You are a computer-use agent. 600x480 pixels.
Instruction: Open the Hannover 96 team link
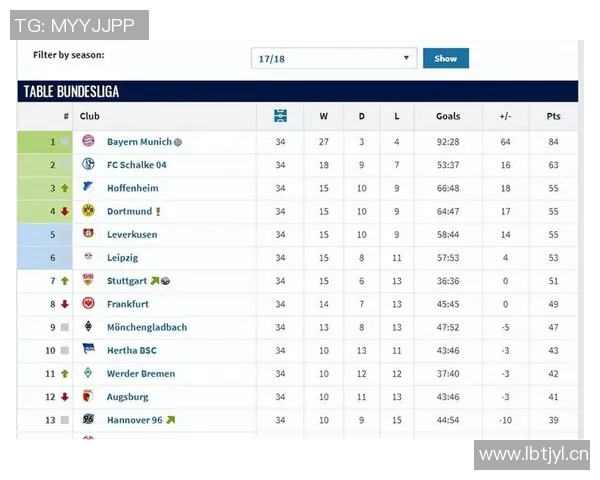(x=134, y=420)
